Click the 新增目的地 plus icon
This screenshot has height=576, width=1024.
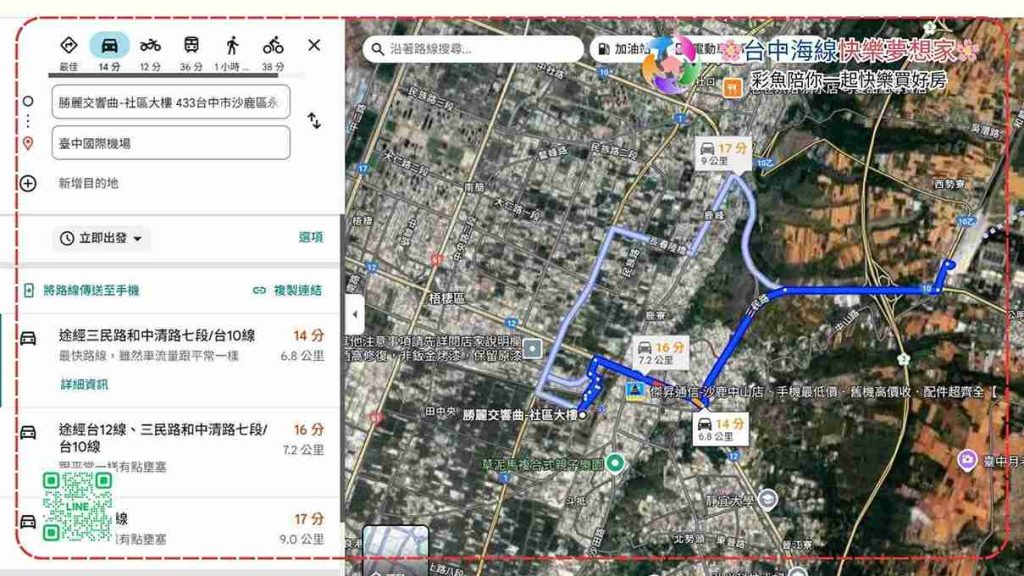(28, 183)
